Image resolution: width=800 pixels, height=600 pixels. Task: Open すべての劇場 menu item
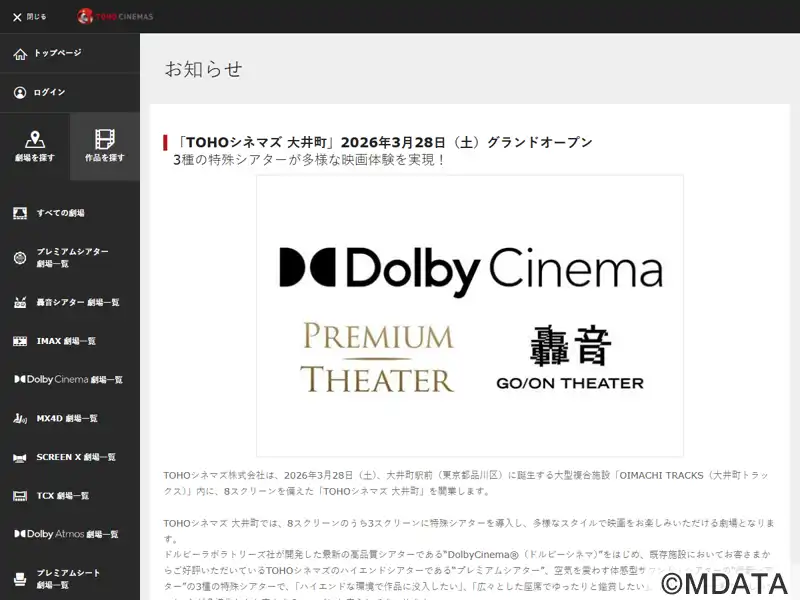[60, 213]
